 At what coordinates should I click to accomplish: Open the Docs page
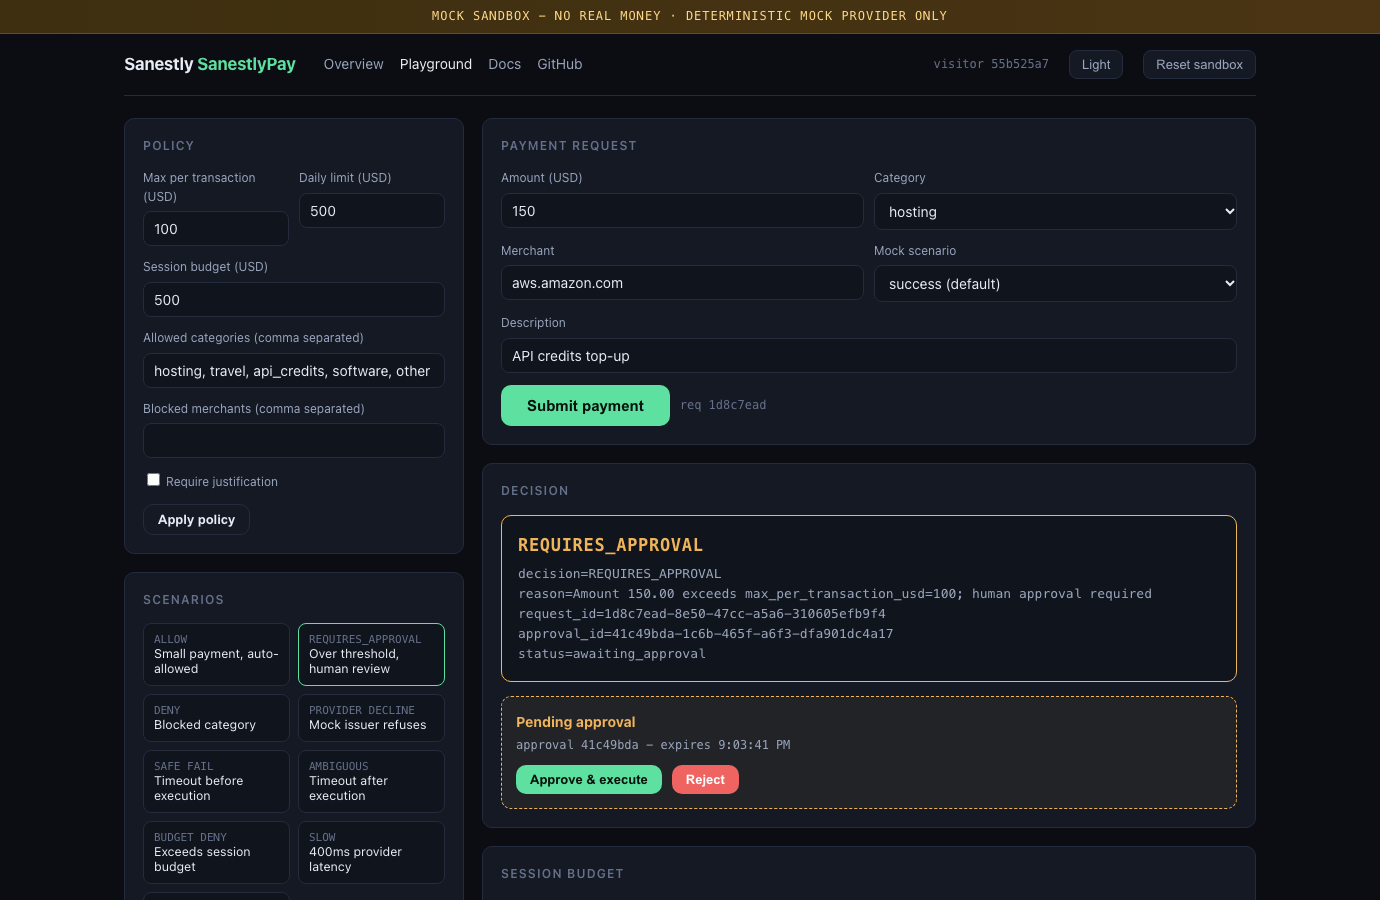point(504,64)
